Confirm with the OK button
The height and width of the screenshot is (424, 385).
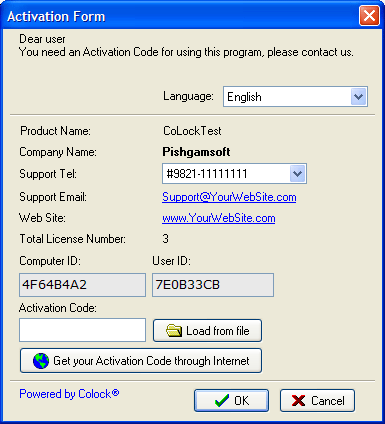231,401
